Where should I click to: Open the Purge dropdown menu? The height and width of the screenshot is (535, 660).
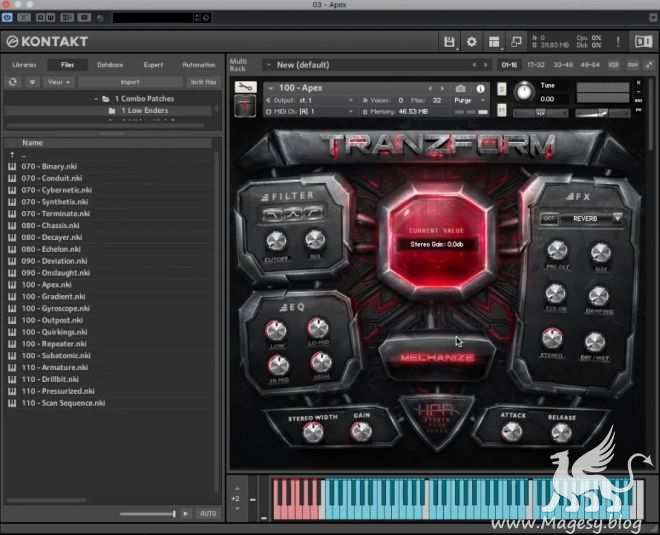pyautogui.click(x=469, y=101)
